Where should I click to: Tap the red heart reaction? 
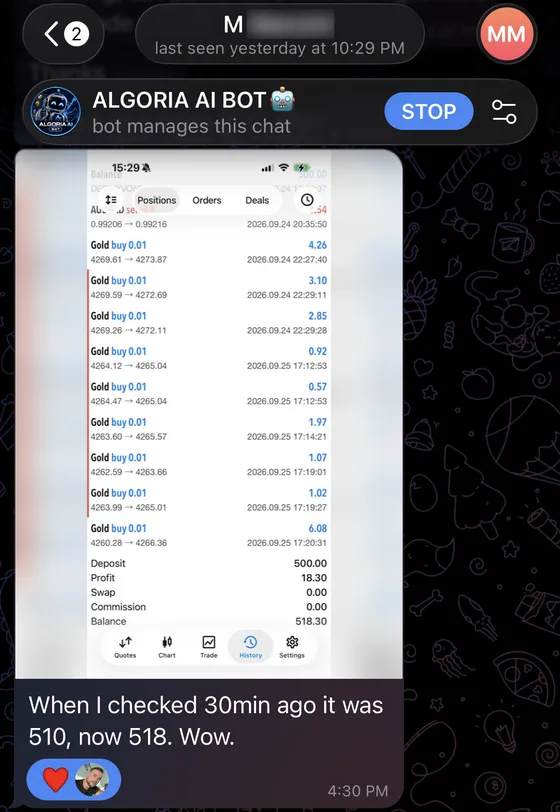tap(55, 779)
